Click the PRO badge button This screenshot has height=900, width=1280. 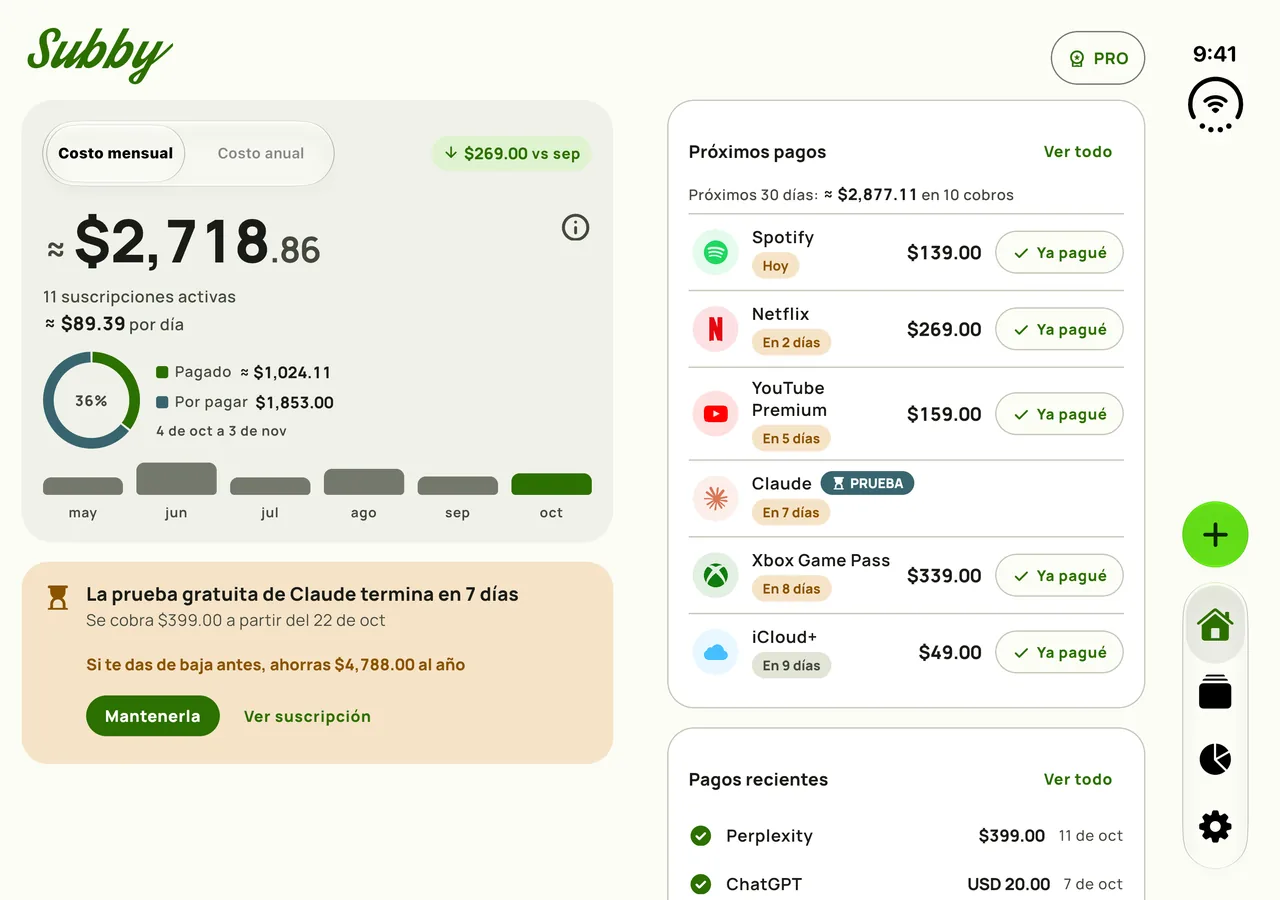(1098, 58)
